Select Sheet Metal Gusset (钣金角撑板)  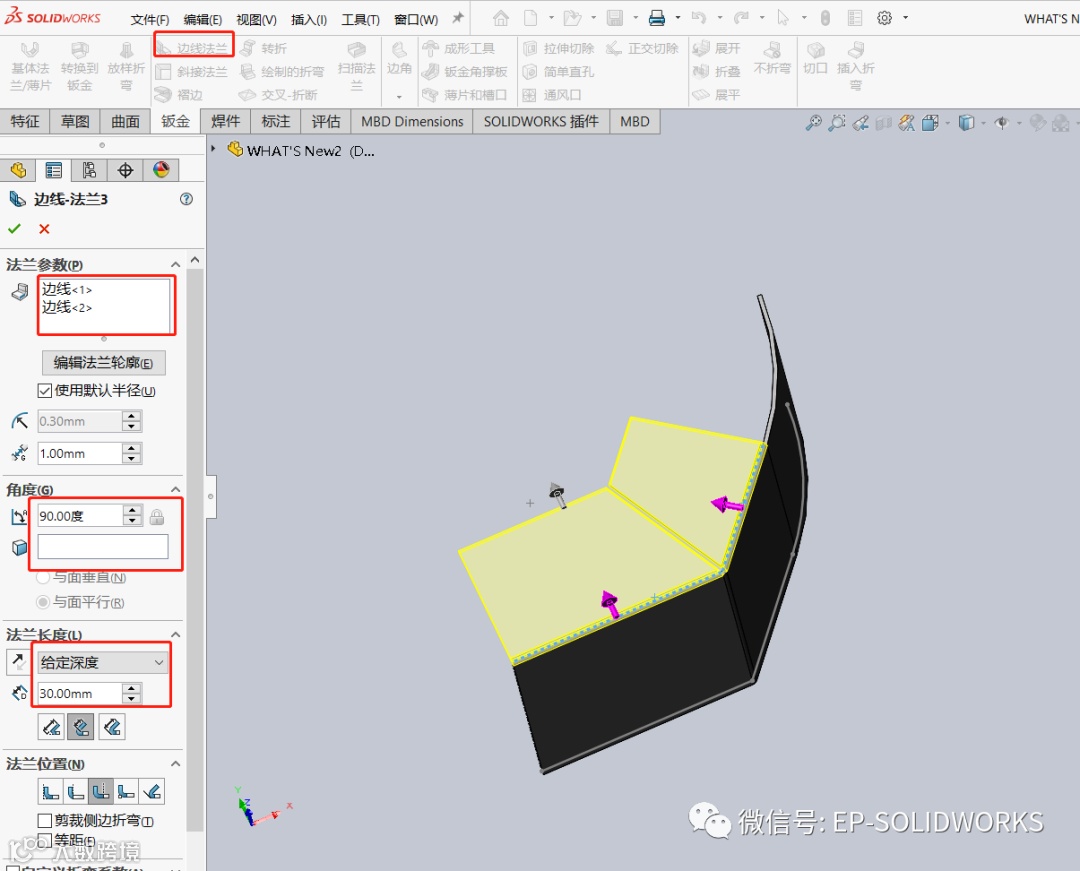(465, 72)
